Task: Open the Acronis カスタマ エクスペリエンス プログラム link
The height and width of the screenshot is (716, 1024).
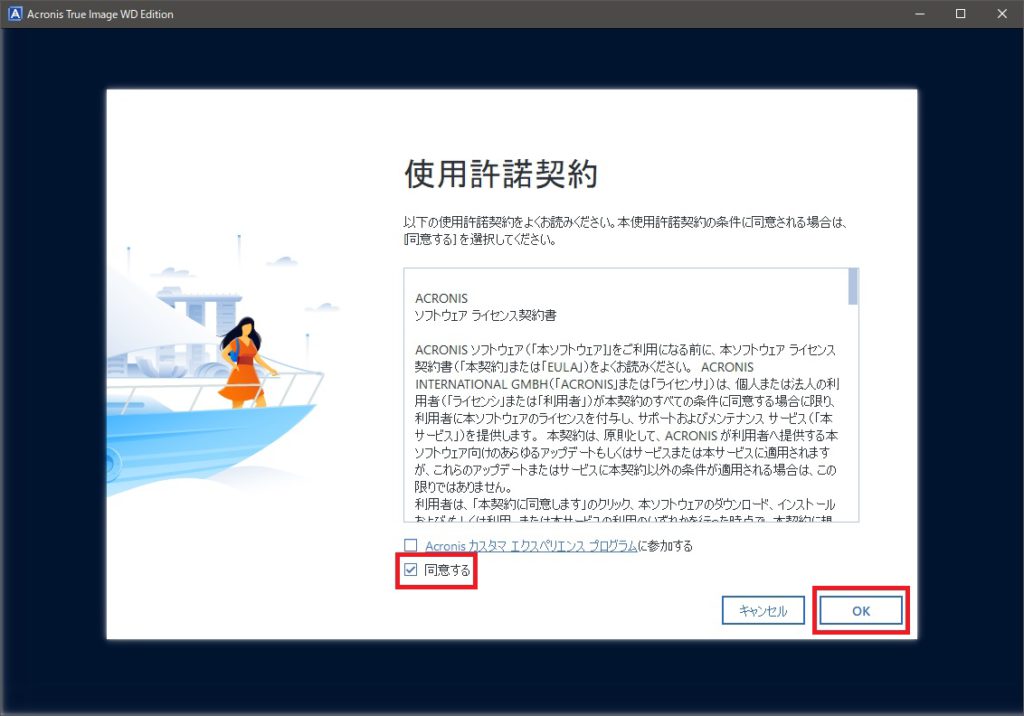Action: [531, 545]
